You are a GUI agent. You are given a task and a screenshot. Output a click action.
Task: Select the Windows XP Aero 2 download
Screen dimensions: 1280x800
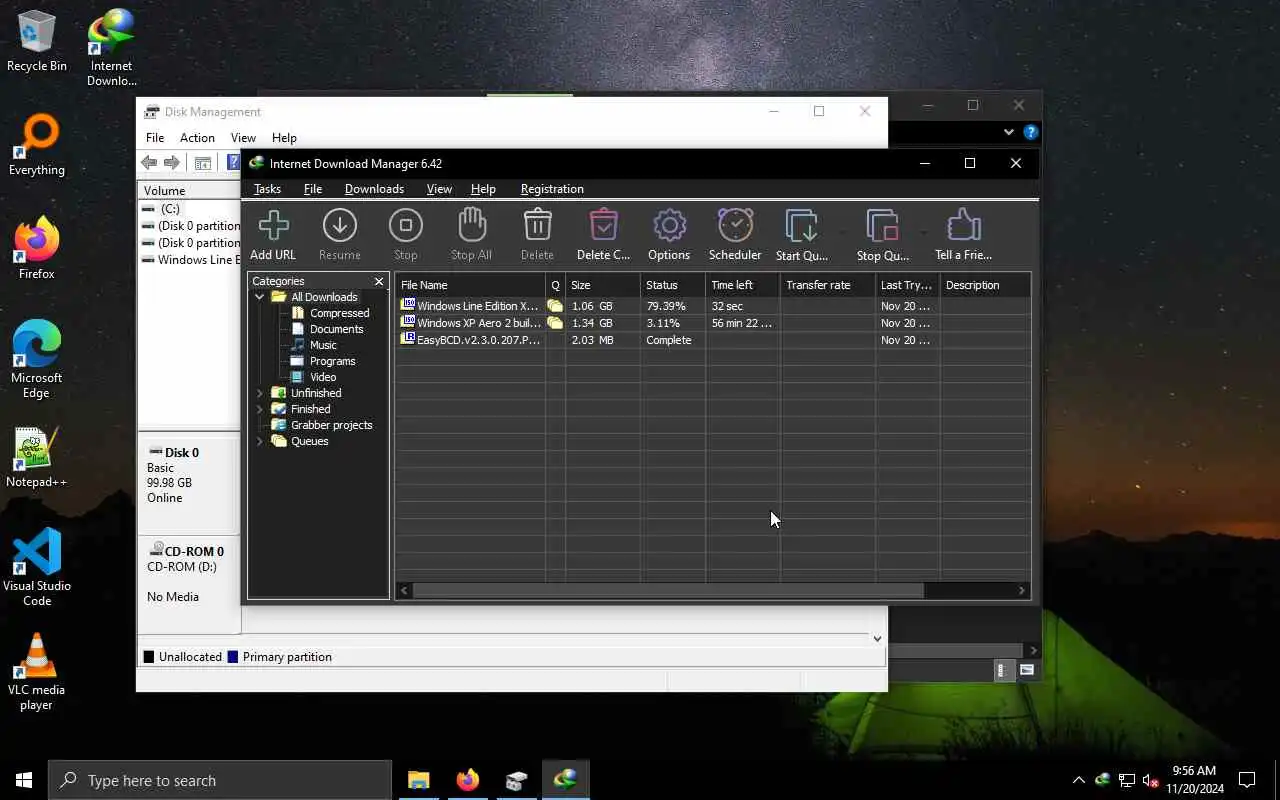[713, 323]
